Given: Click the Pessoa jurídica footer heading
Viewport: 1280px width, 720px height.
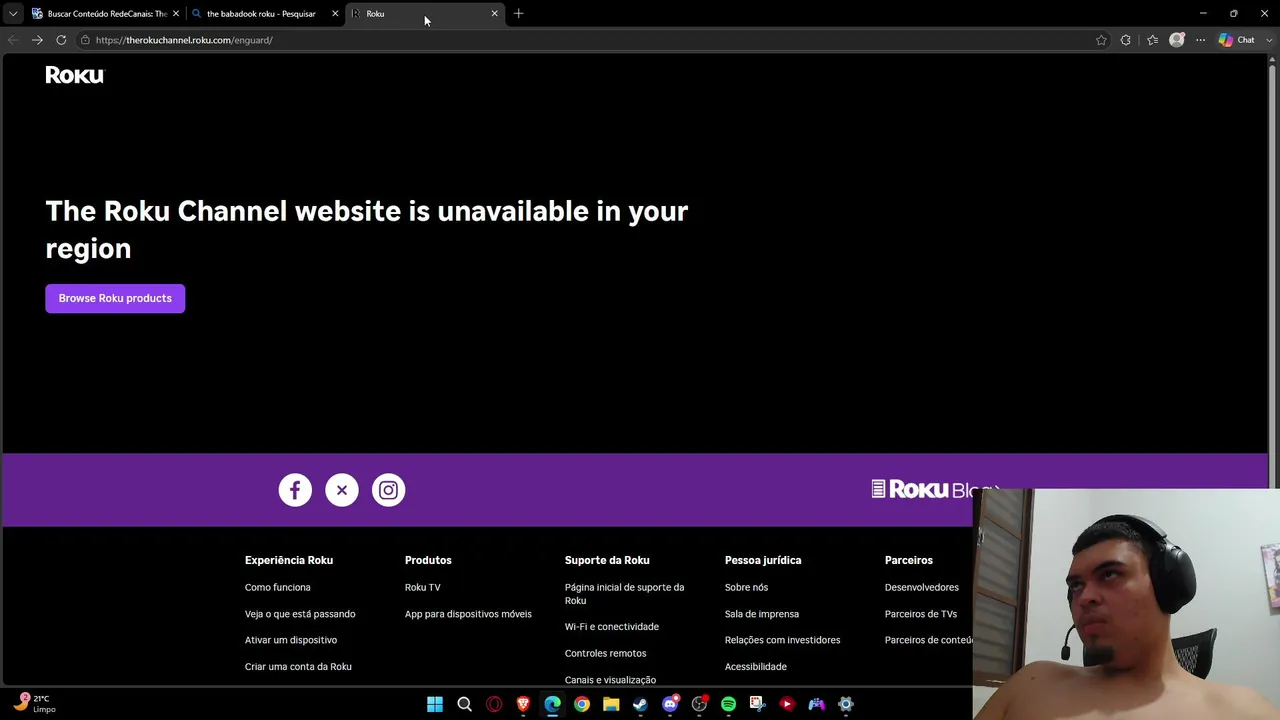Looking at the screenshot, I should coord(763,561).
